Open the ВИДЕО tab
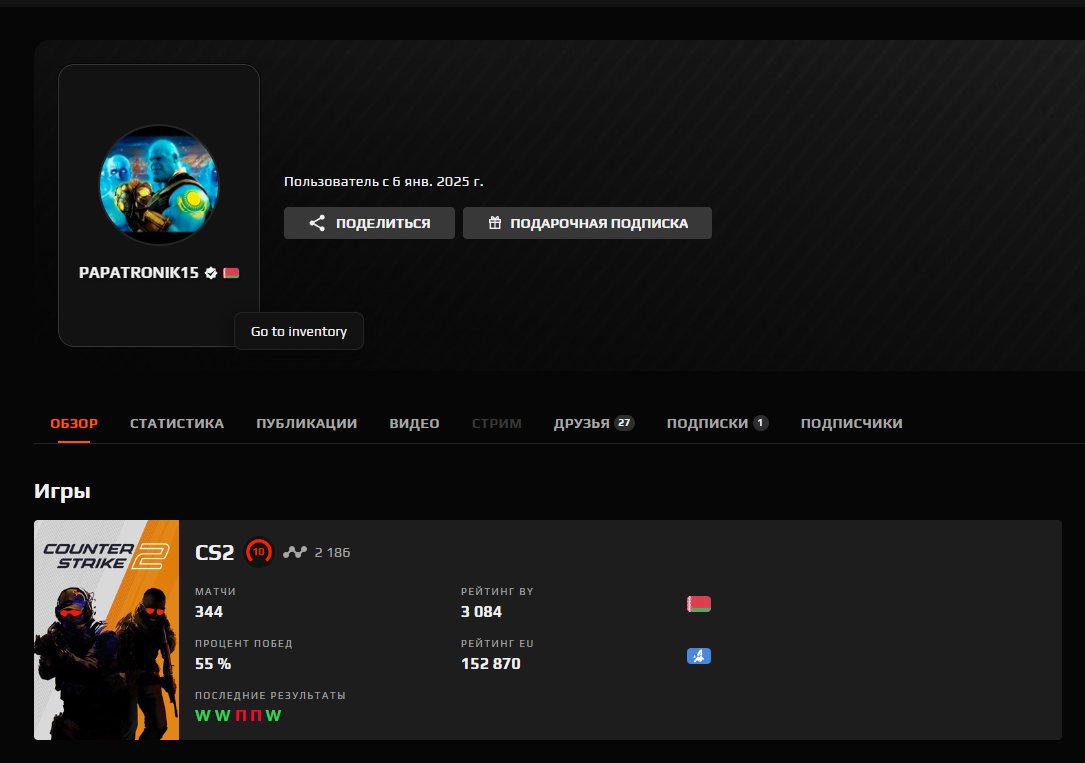Viewport: 1085px width, 763px height. click(414, 423)
